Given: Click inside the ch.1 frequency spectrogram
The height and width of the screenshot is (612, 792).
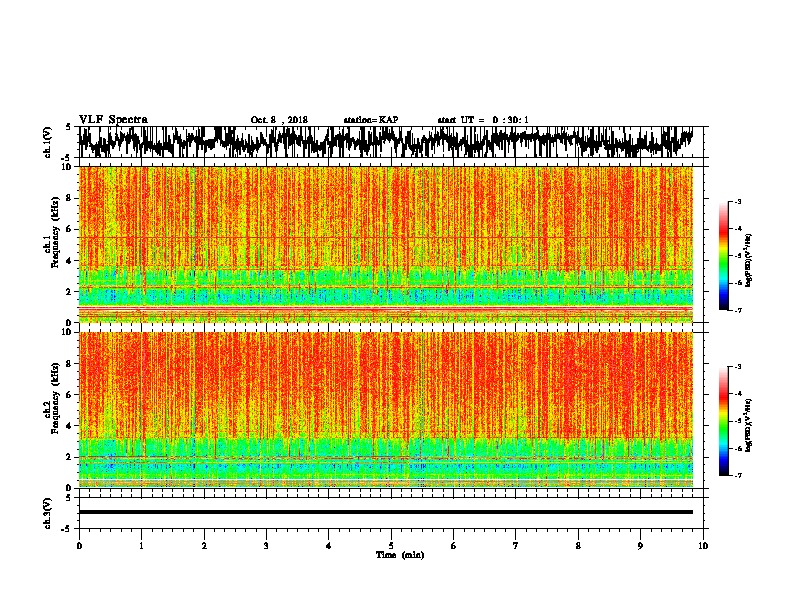Looking at the screenshot, I should click(x=385, y=244).
